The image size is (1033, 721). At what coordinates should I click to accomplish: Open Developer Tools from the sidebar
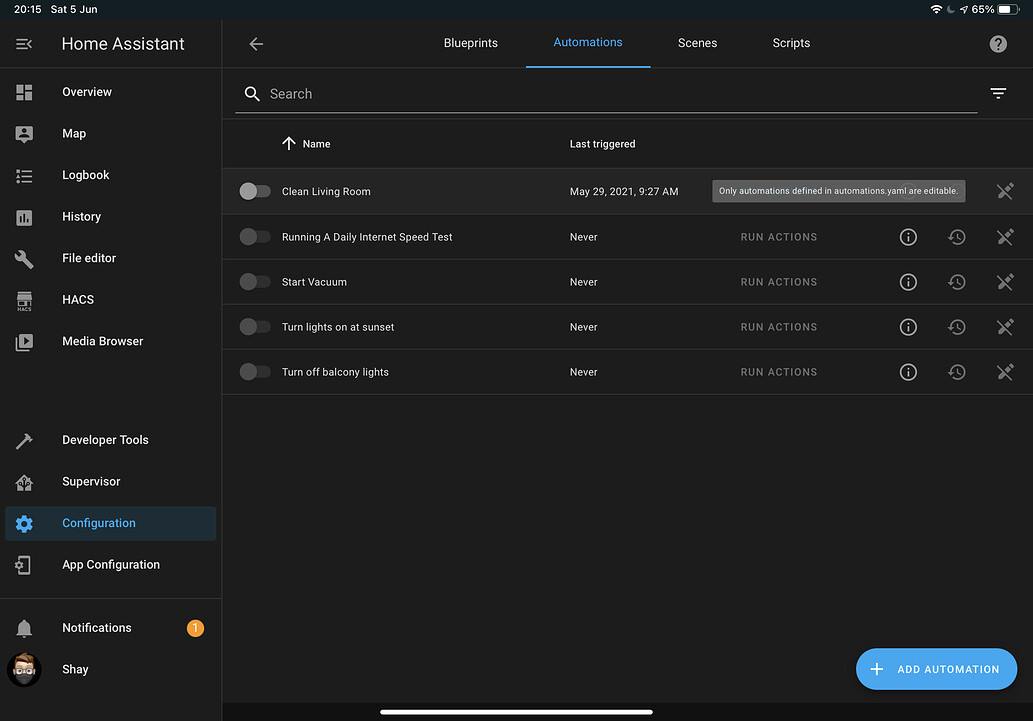(104, 439)
